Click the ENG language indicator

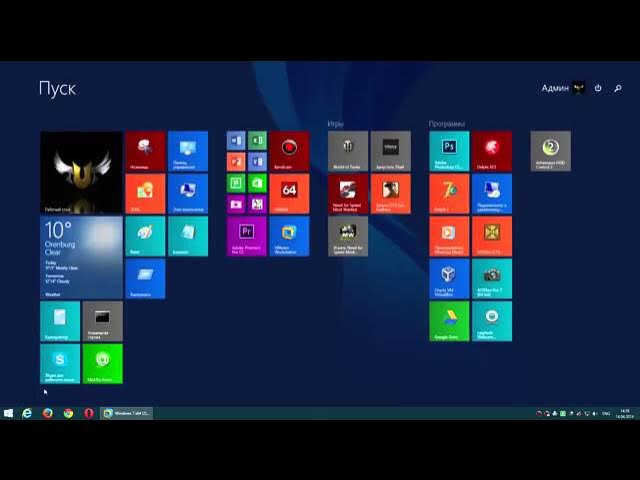(606, 413)
